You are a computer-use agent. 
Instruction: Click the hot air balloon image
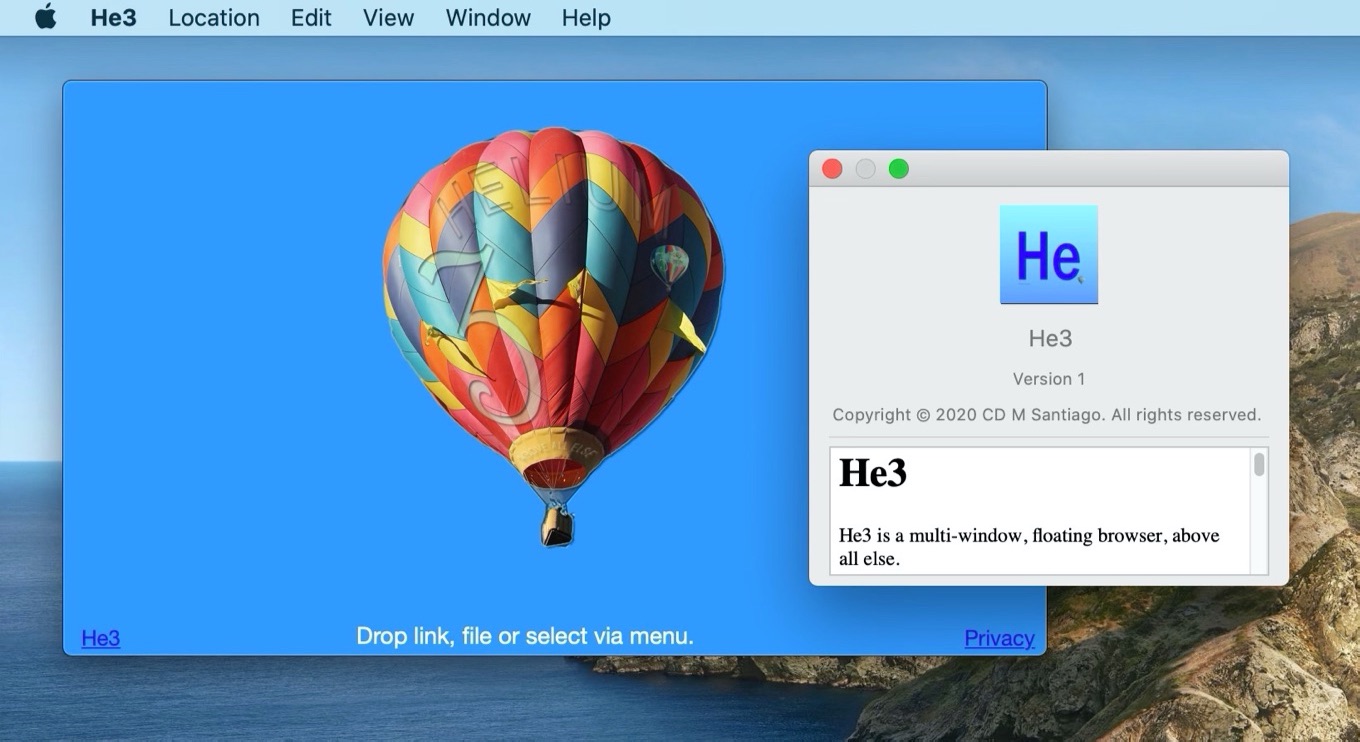(x=553, y=335)
